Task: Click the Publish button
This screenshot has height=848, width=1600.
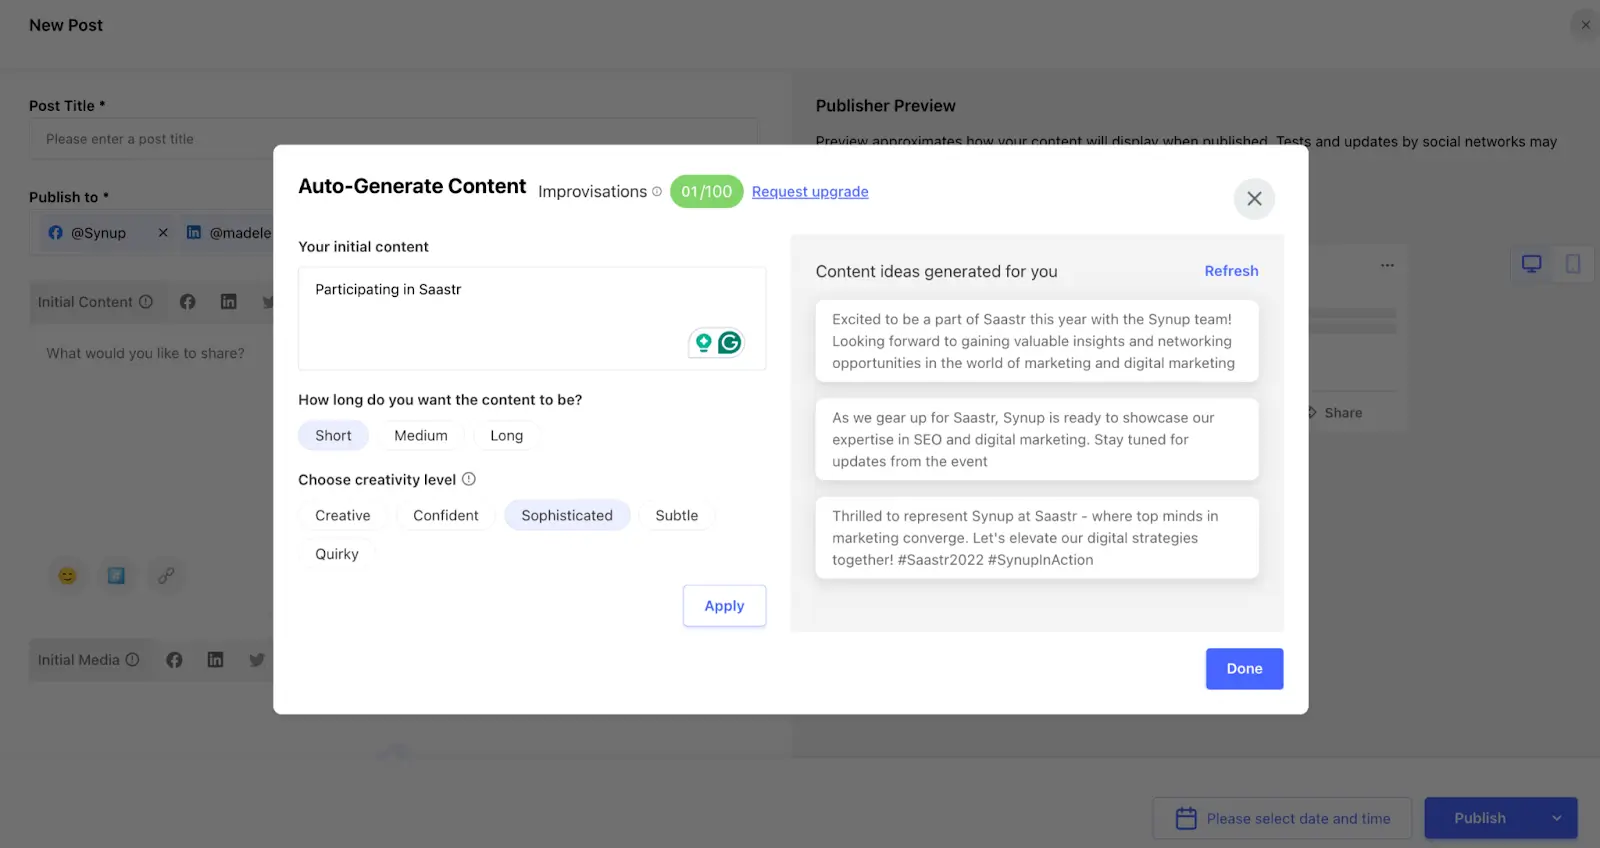Action: point(1480,818)
